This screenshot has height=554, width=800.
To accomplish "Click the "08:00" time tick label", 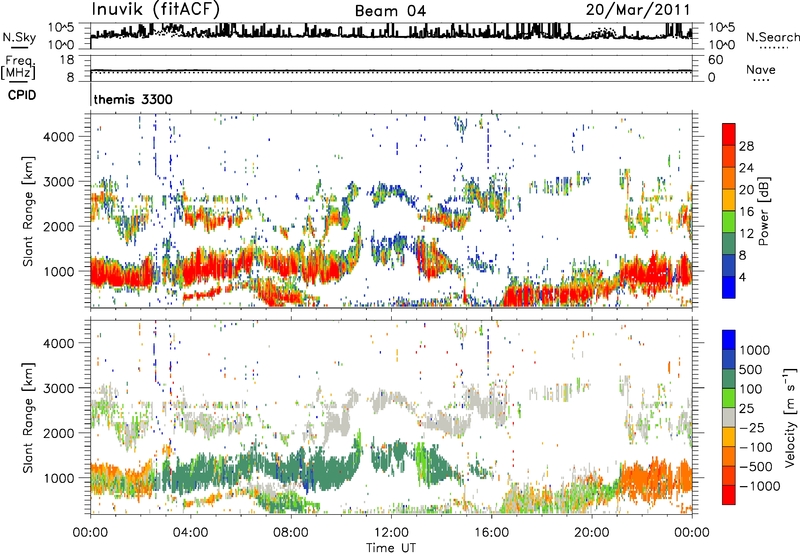I will point(291,532).
